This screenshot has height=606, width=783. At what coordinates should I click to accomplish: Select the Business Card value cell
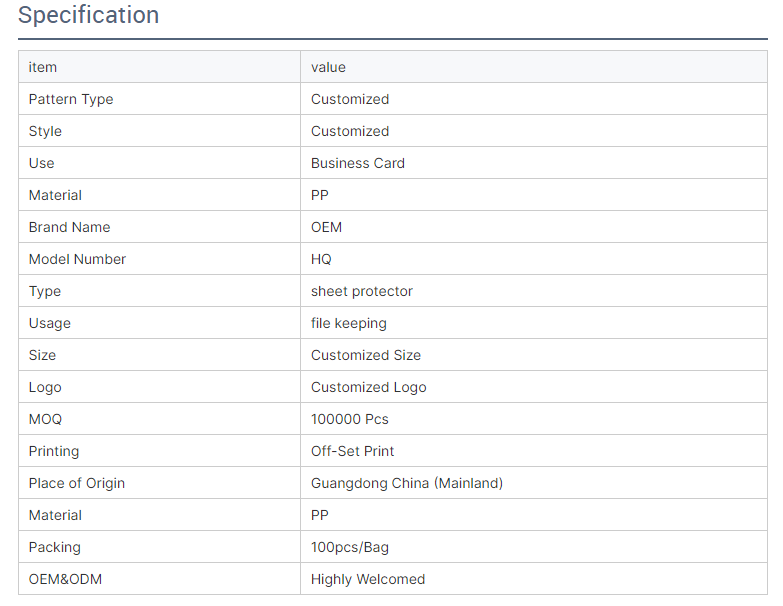pos(358,163)
